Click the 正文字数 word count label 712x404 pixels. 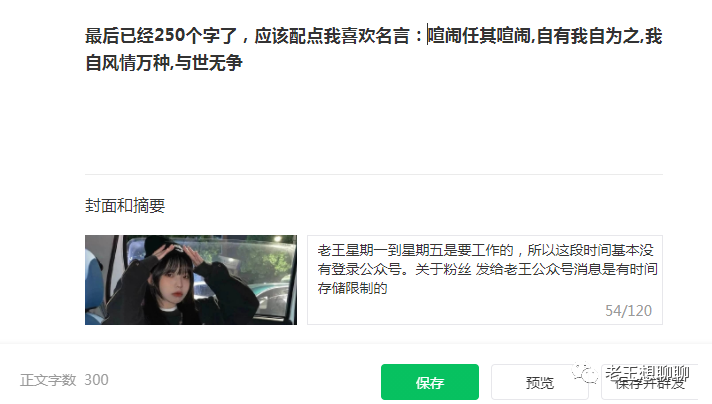click(x=48, y=379)
